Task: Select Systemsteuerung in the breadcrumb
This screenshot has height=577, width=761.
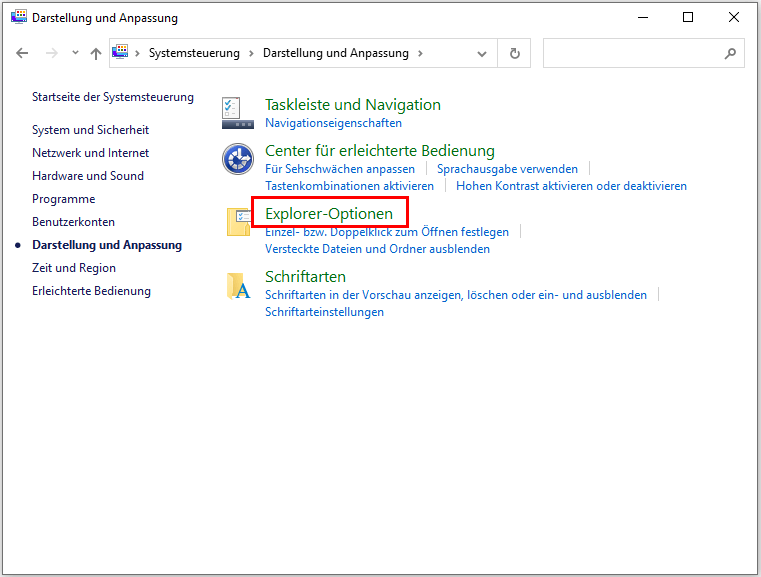Action: pos(194,53)
